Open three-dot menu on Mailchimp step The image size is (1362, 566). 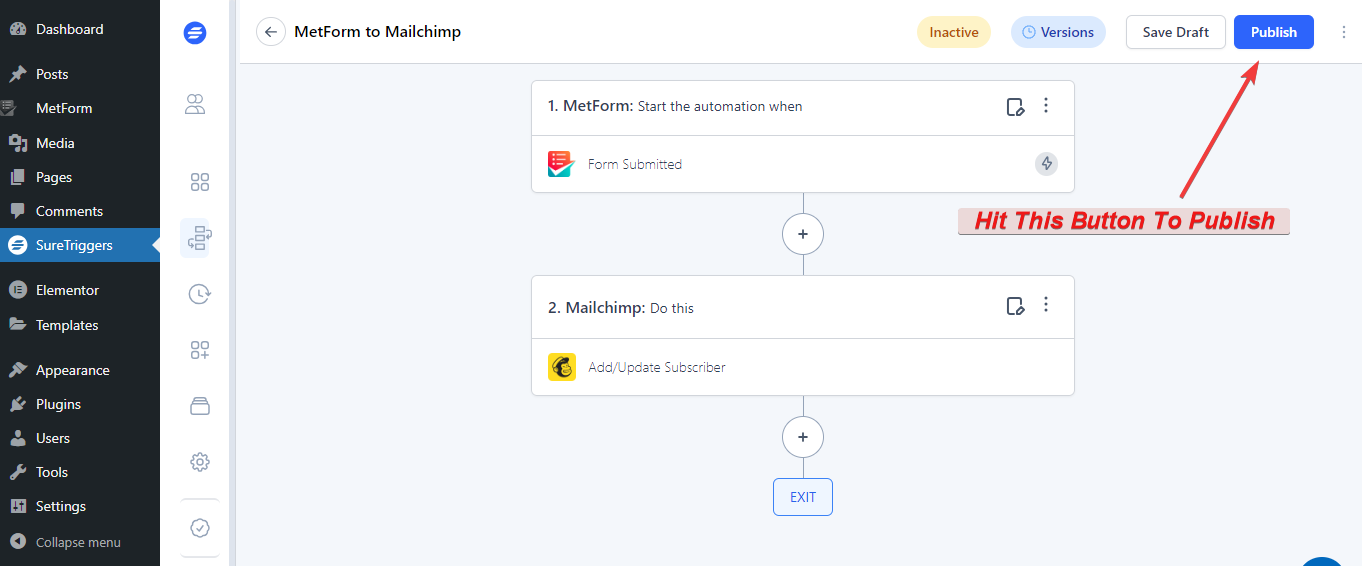1046,304
